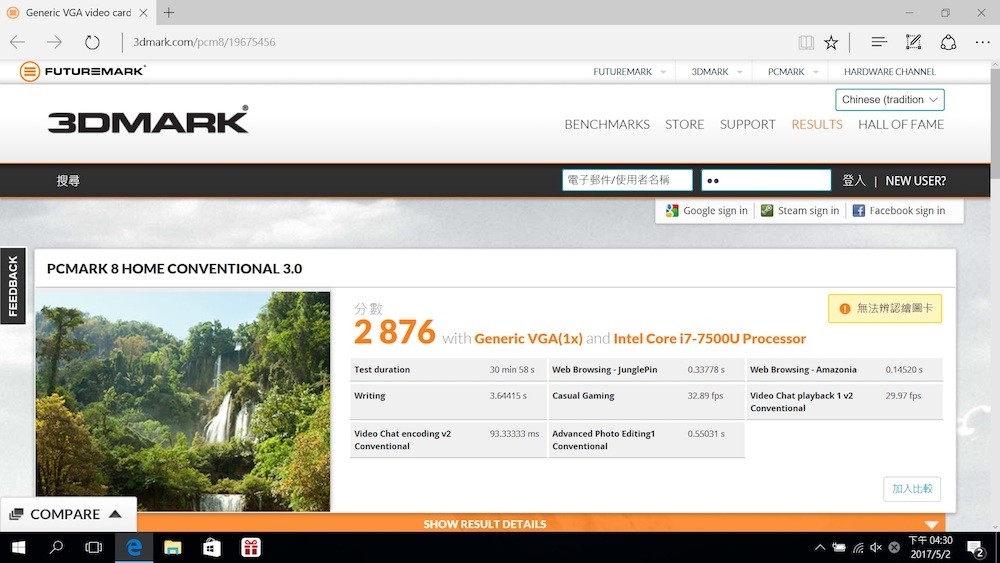Screen dimensions: 1000x563
Task: Click Intel Core i7-7500U Processor link
Action: 710,339
